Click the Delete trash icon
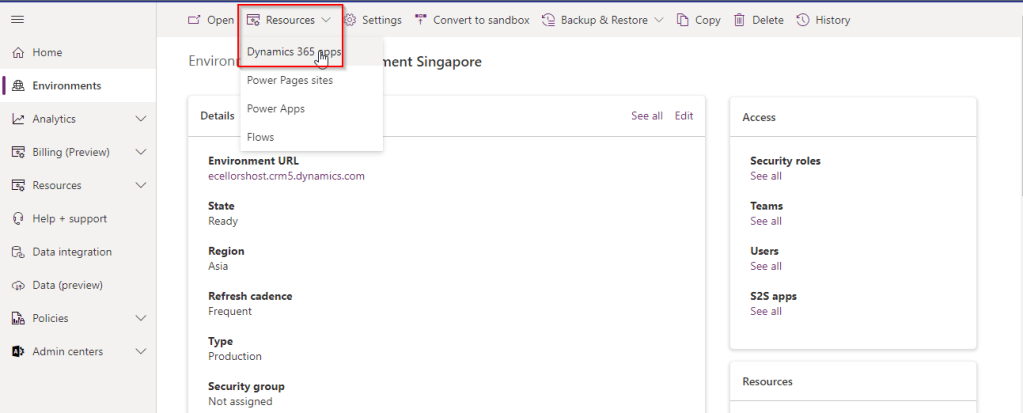This screenshot has height=413, width=1023. click(x=739, y=20)
